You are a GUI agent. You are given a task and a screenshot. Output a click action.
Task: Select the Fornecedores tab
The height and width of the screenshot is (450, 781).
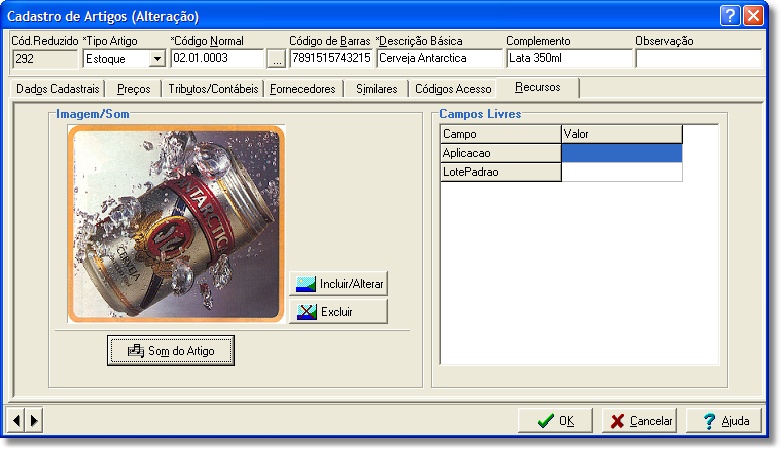tap(303, 89)
